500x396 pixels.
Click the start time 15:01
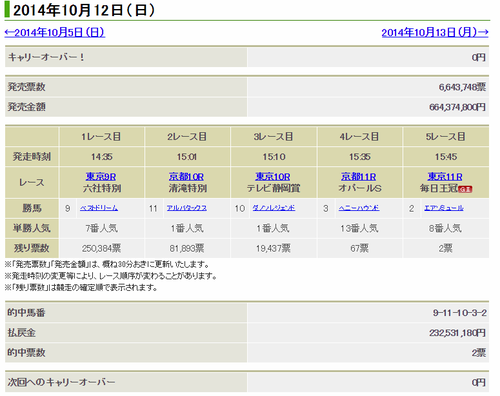pos(187,157)
